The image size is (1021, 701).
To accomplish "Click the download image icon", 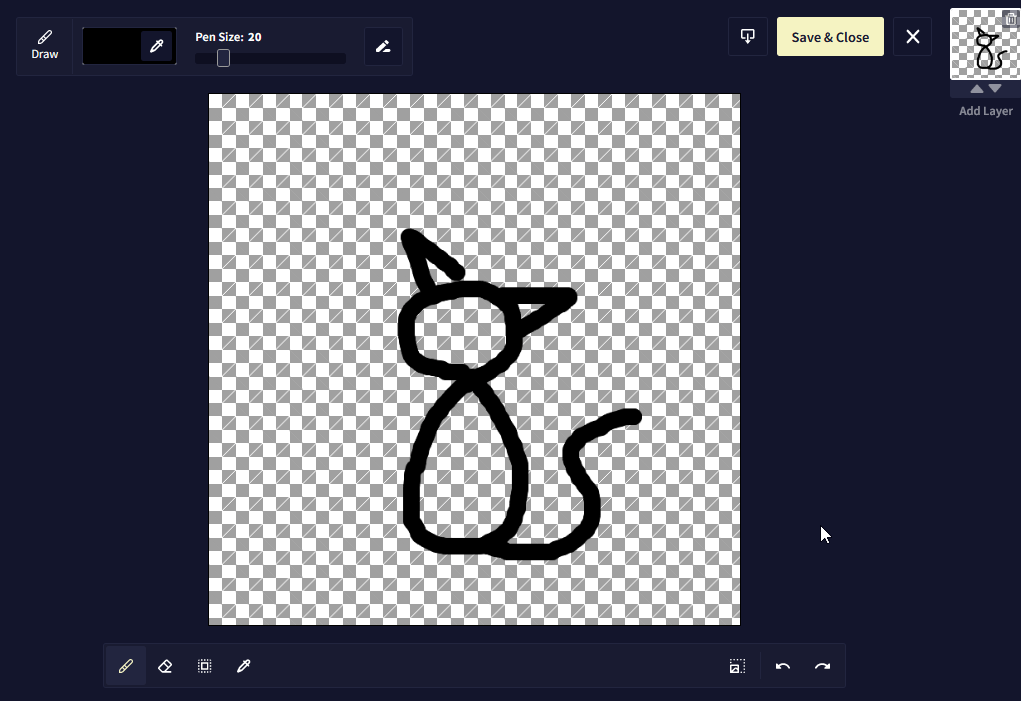I will pos(747,37).
